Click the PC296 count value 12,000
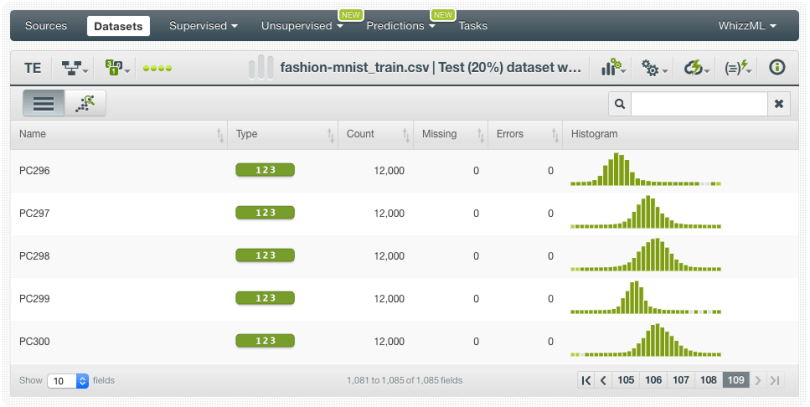 click(x=389, y=170)
